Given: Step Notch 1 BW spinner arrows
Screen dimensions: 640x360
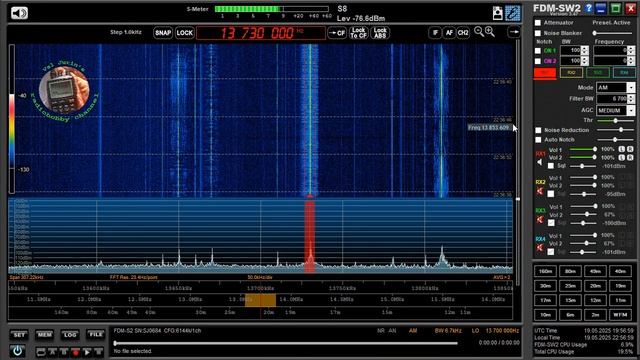Looking at the screenshot, I should 584,51.
